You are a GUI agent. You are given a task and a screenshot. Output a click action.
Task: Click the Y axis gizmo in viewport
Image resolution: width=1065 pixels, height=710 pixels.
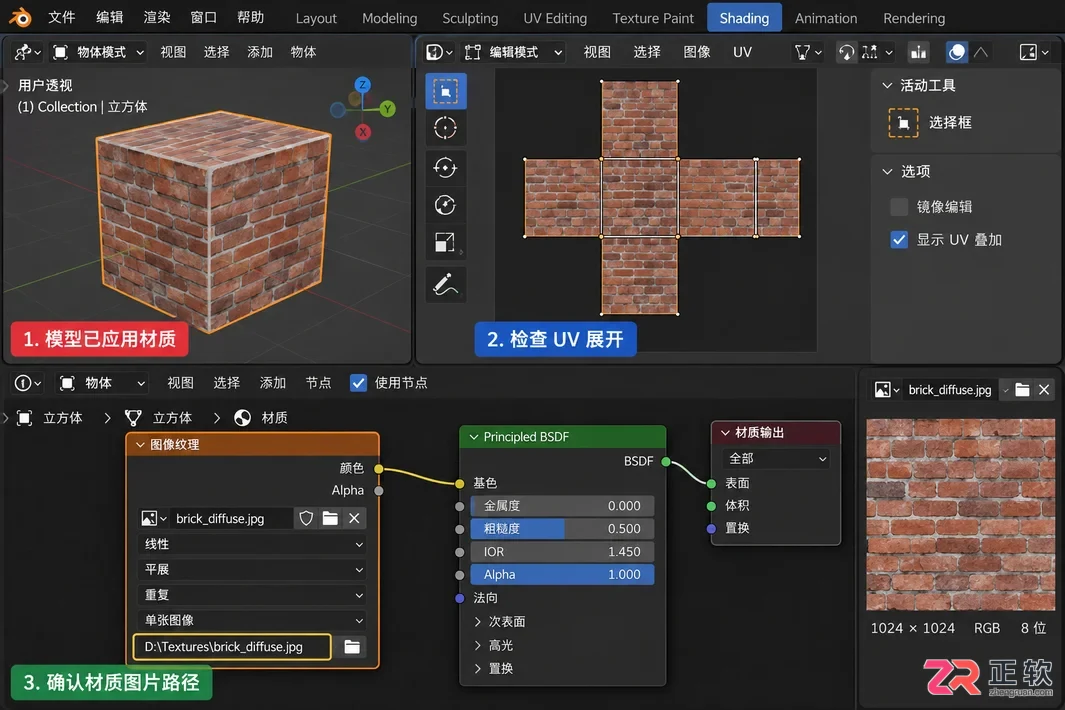[x=387, y=109]
